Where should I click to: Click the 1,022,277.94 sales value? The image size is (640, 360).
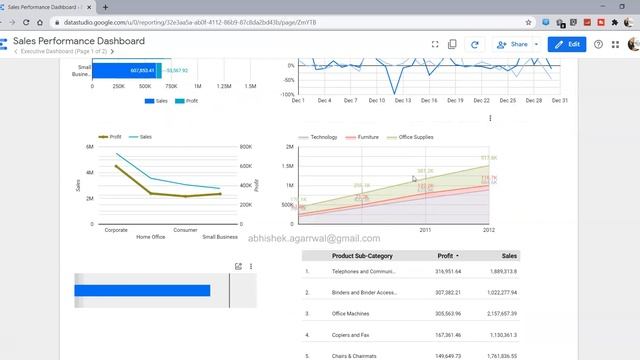tap(502, 293)
